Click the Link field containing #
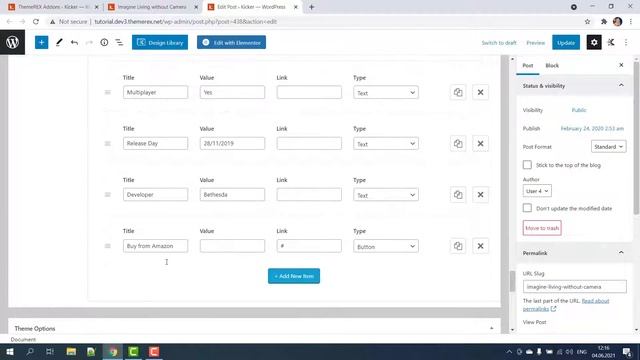Screen dimensions: 640x360 309,246
